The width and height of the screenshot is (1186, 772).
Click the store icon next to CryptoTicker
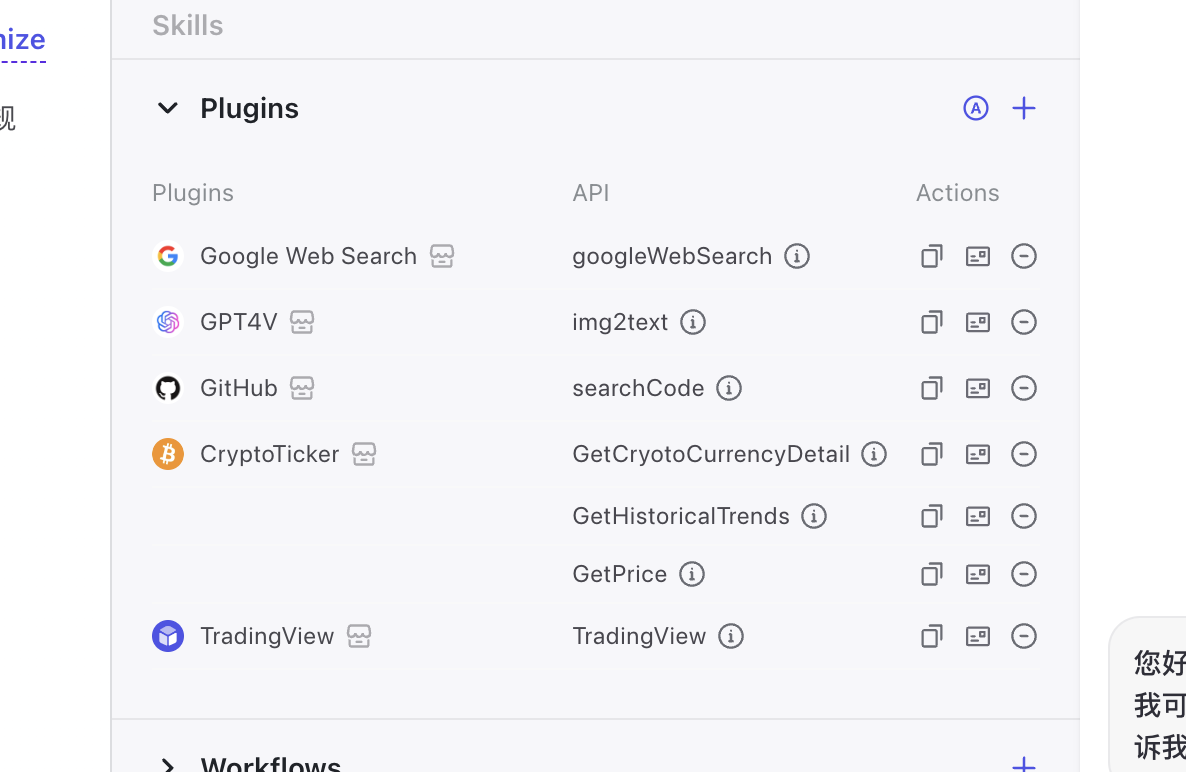(364, 454)
